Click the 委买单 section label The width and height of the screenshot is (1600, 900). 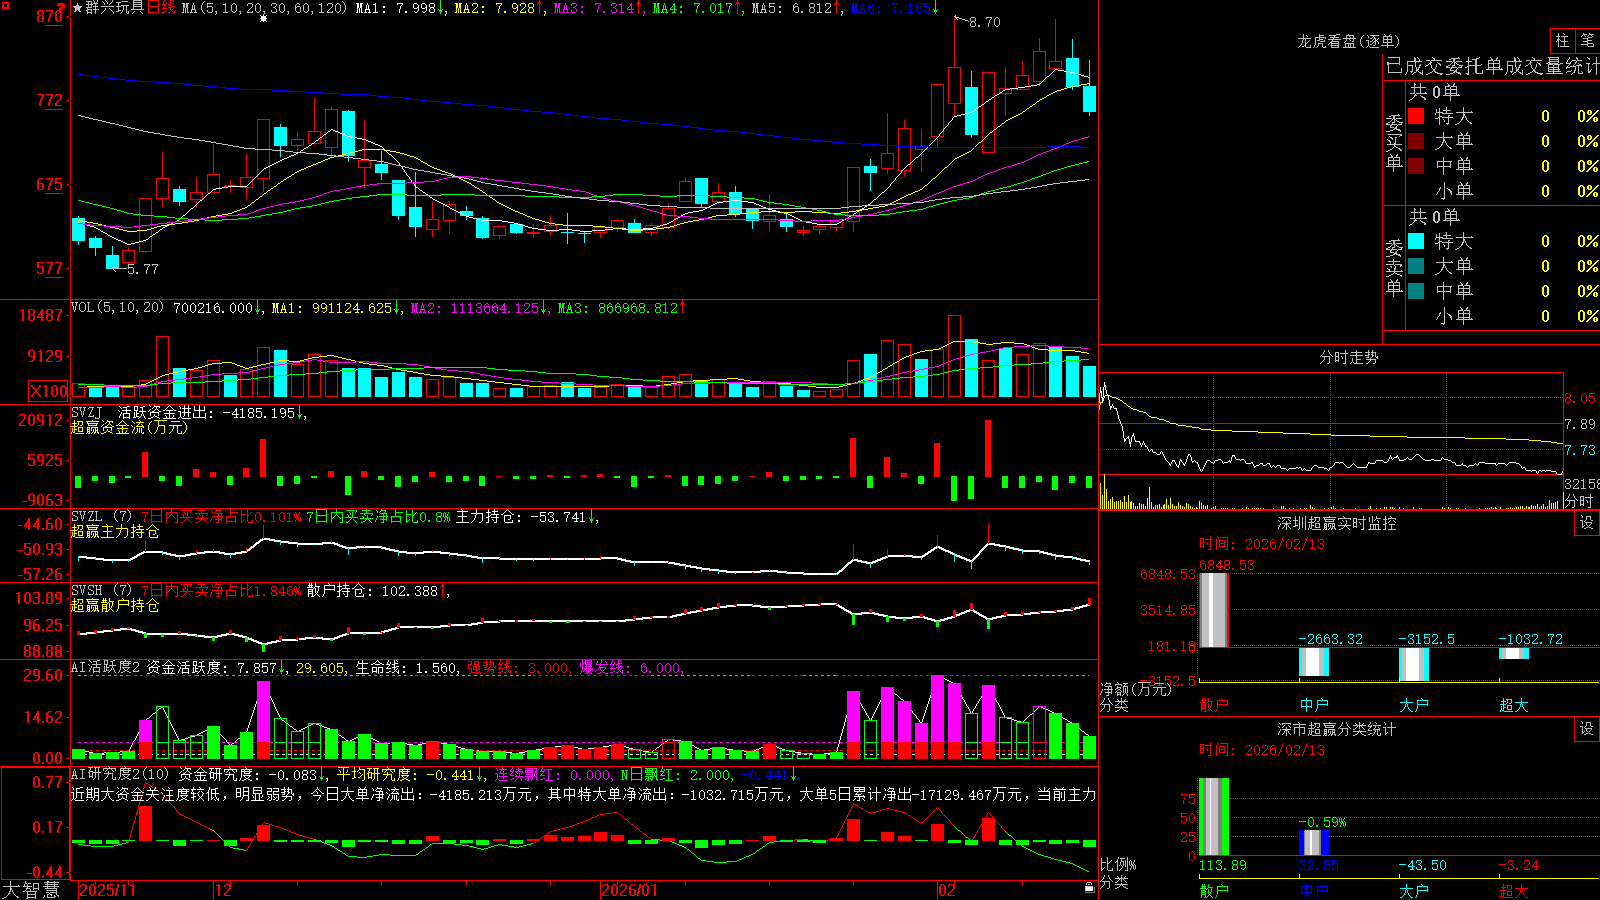pos(1394,142)
